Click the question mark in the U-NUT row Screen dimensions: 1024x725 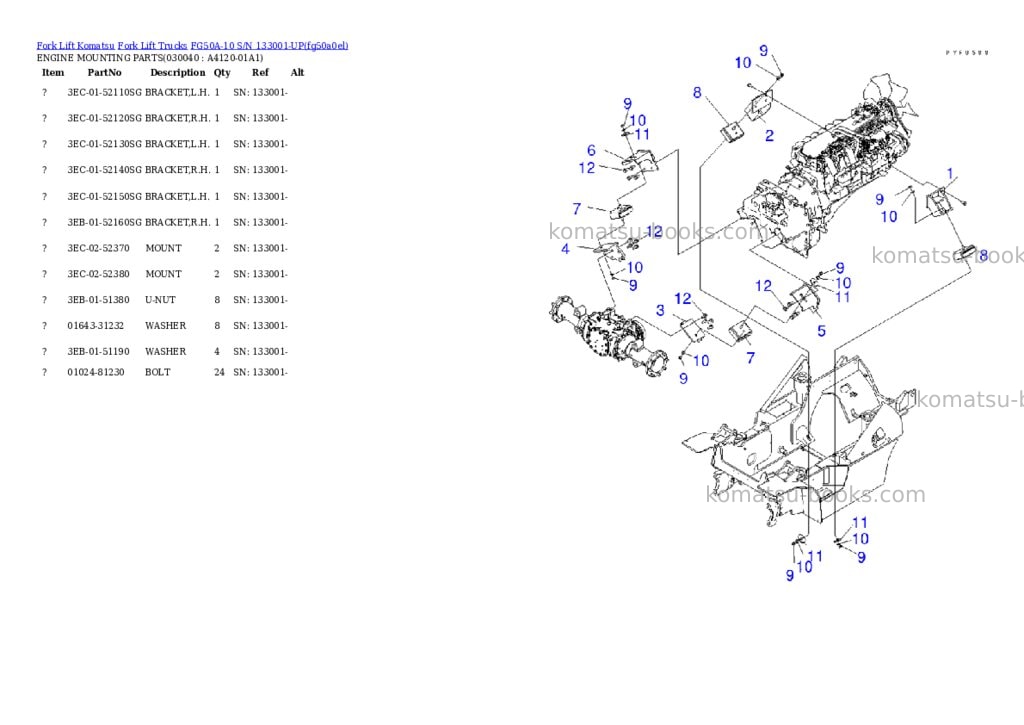coord(44,300)
